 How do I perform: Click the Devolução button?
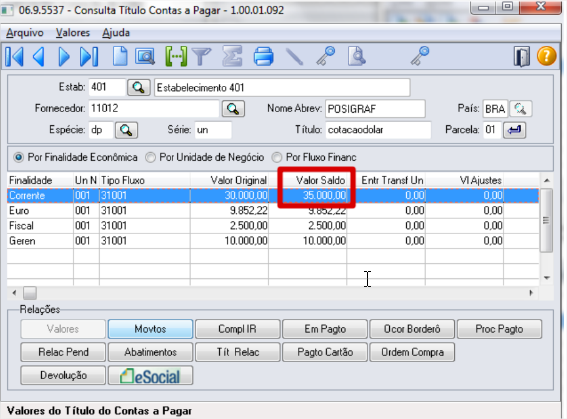coord(63,375)
